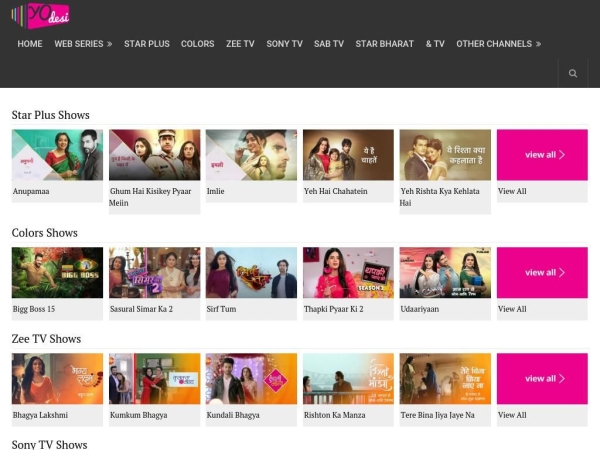This screenshot has width=600, height=450.
Task: Open the Sirf Tum thumbnail
Action: [251, 272]
